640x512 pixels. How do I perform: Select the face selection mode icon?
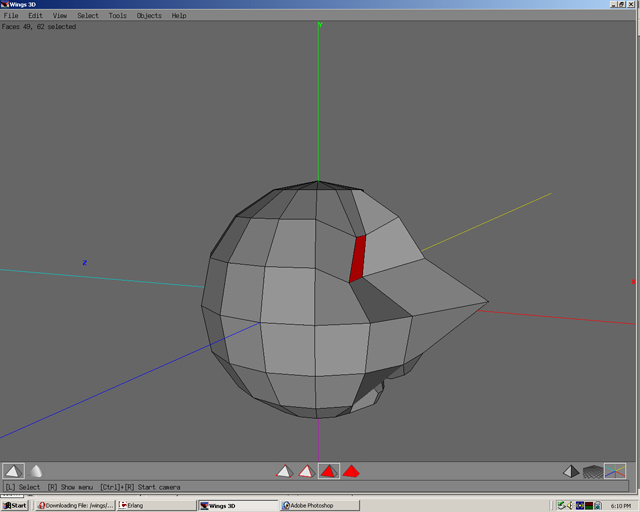328,471
